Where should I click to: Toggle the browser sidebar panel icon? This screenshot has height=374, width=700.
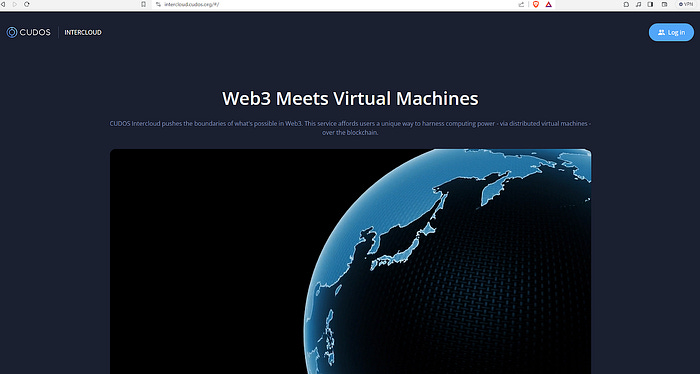[650, 4]
